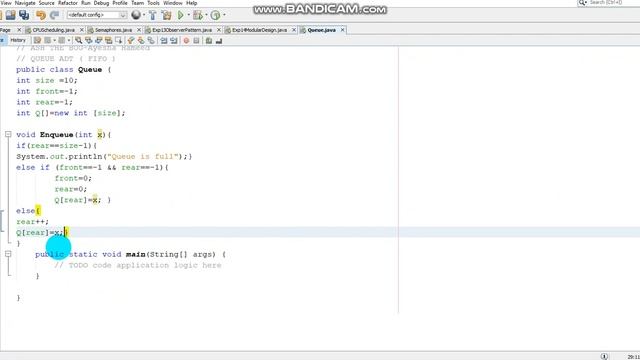Image resolution: width=640 pixels, height=360 pixels.
Task: Click the Find Previous Occurrence icon
Action: click(88, 40)
